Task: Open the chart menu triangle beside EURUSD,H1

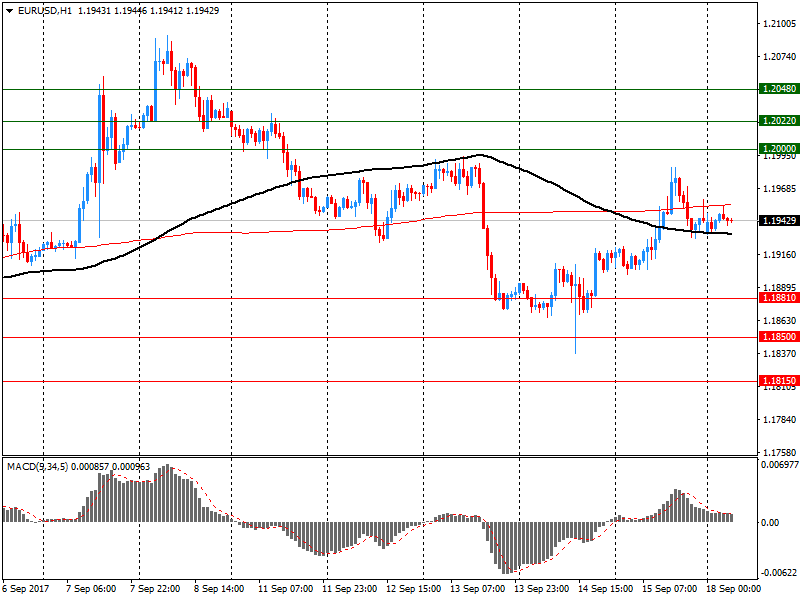Action: coord(10,11)
